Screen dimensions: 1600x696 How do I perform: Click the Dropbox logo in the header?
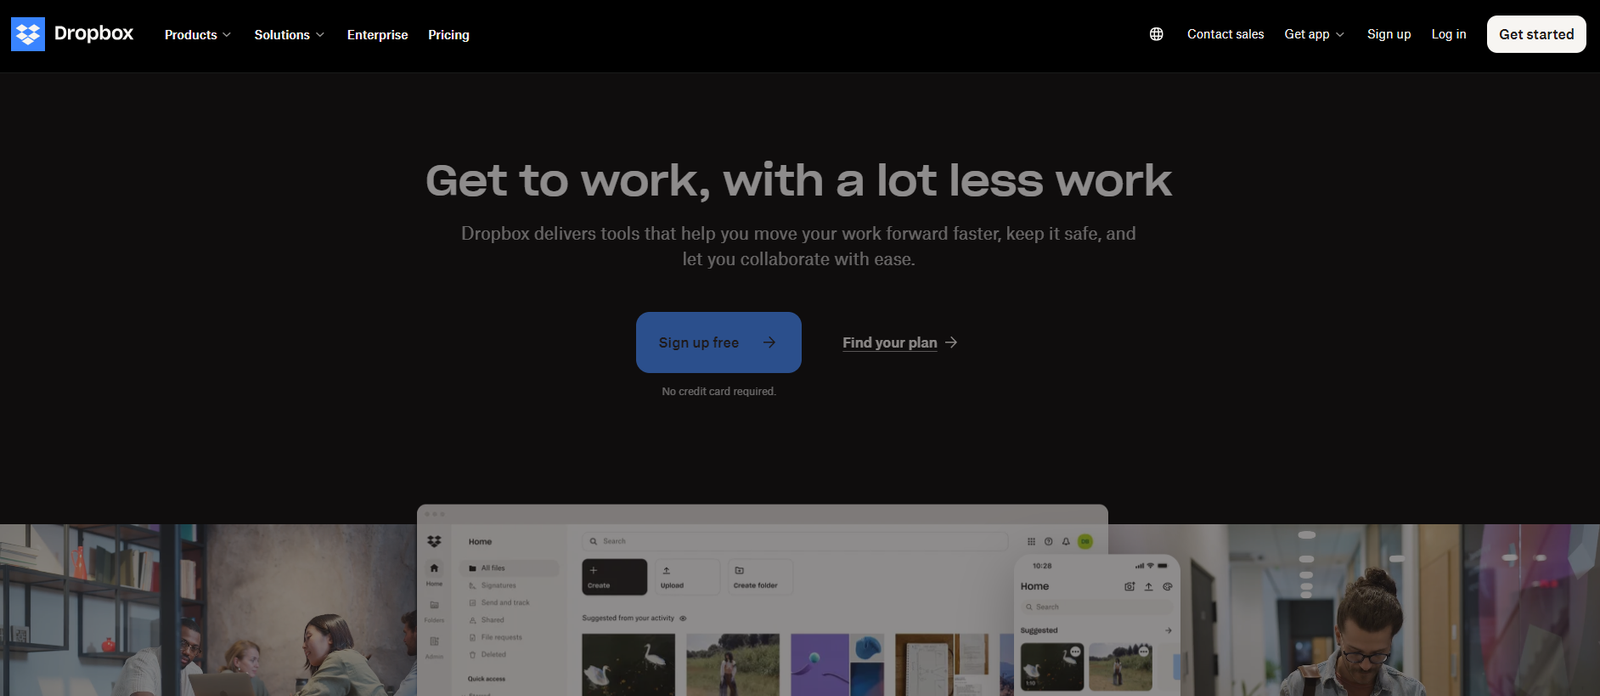click(72, 34)
